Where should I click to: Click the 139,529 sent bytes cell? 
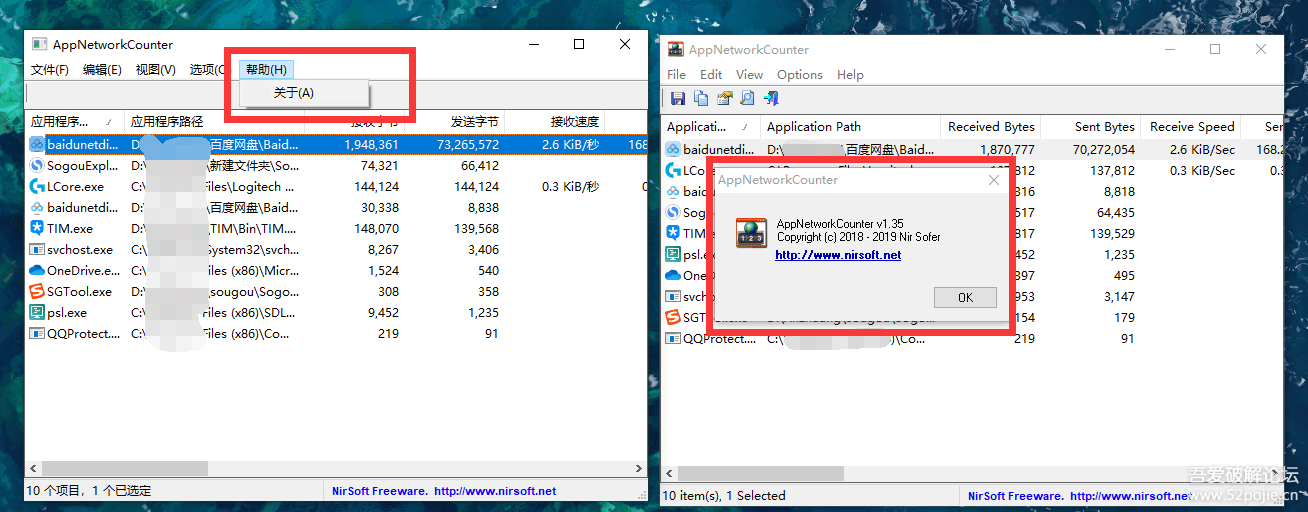(1111, 233)
